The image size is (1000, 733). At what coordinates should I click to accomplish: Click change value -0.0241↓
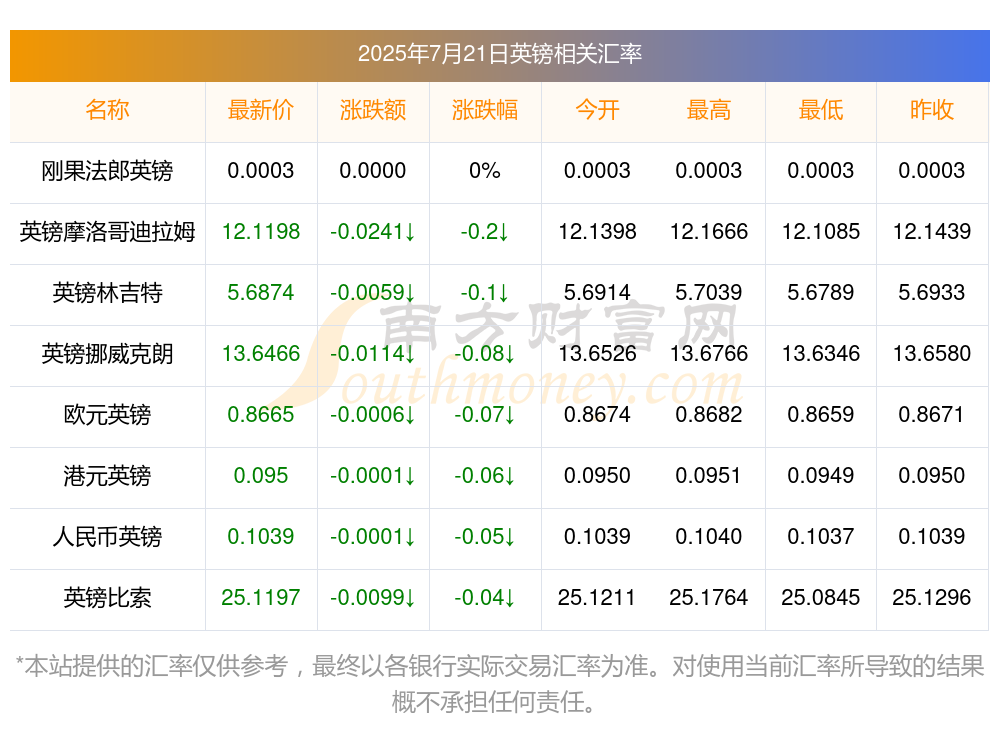coord(372,232)
